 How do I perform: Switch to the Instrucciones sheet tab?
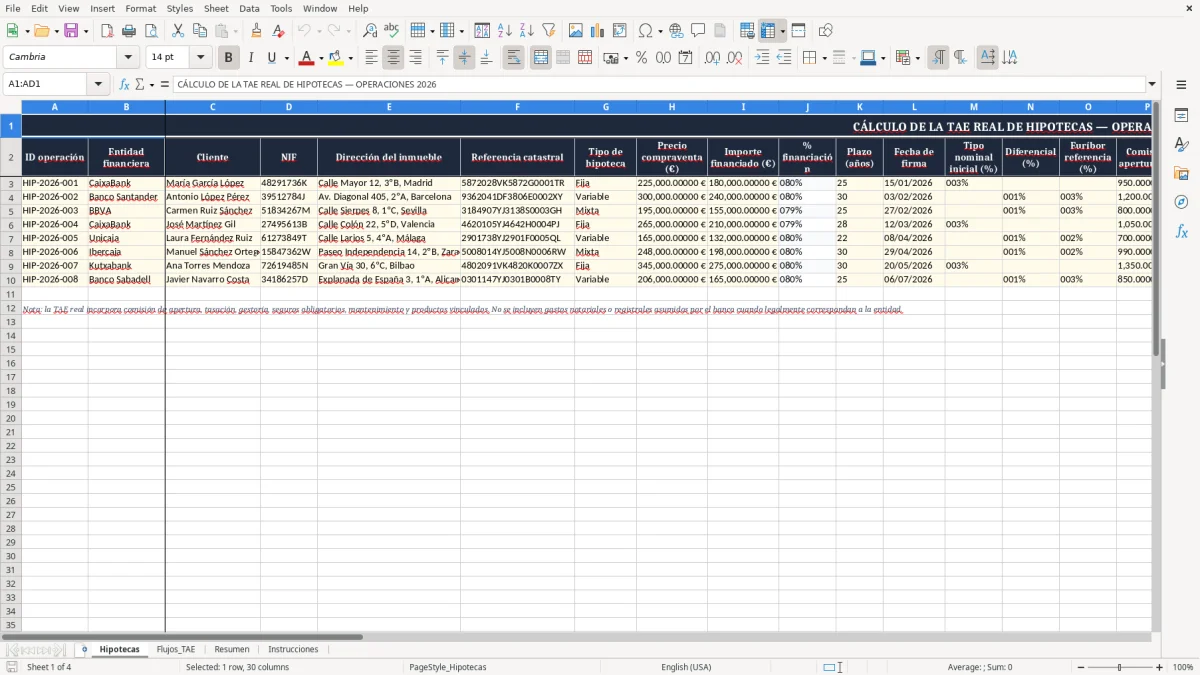(293, 649)
